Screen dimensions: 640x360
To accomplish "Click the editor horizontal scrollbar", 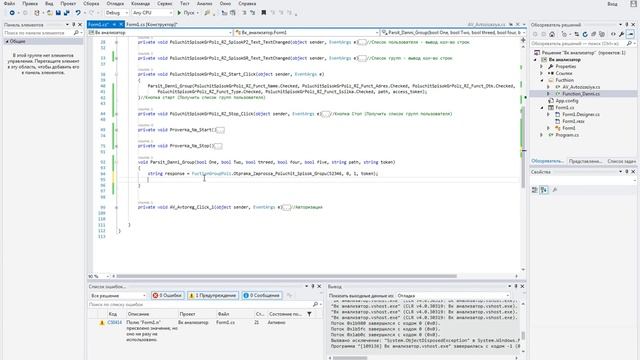I will [x=286, y=276].
